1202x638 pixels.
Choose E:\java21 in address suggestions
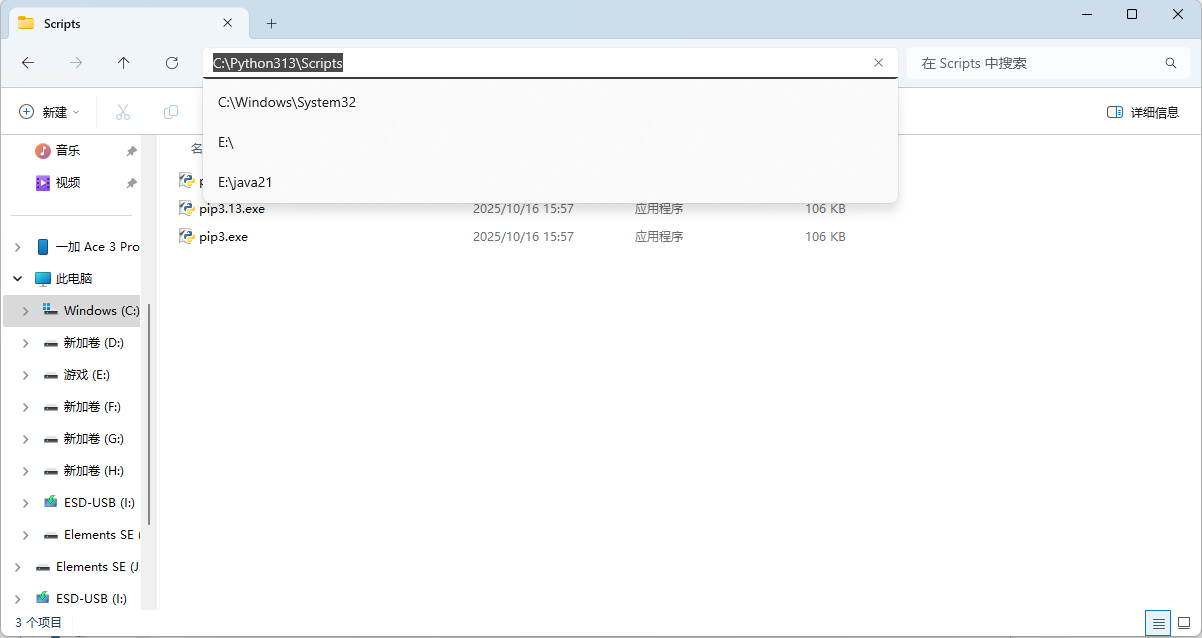[245, 182]
